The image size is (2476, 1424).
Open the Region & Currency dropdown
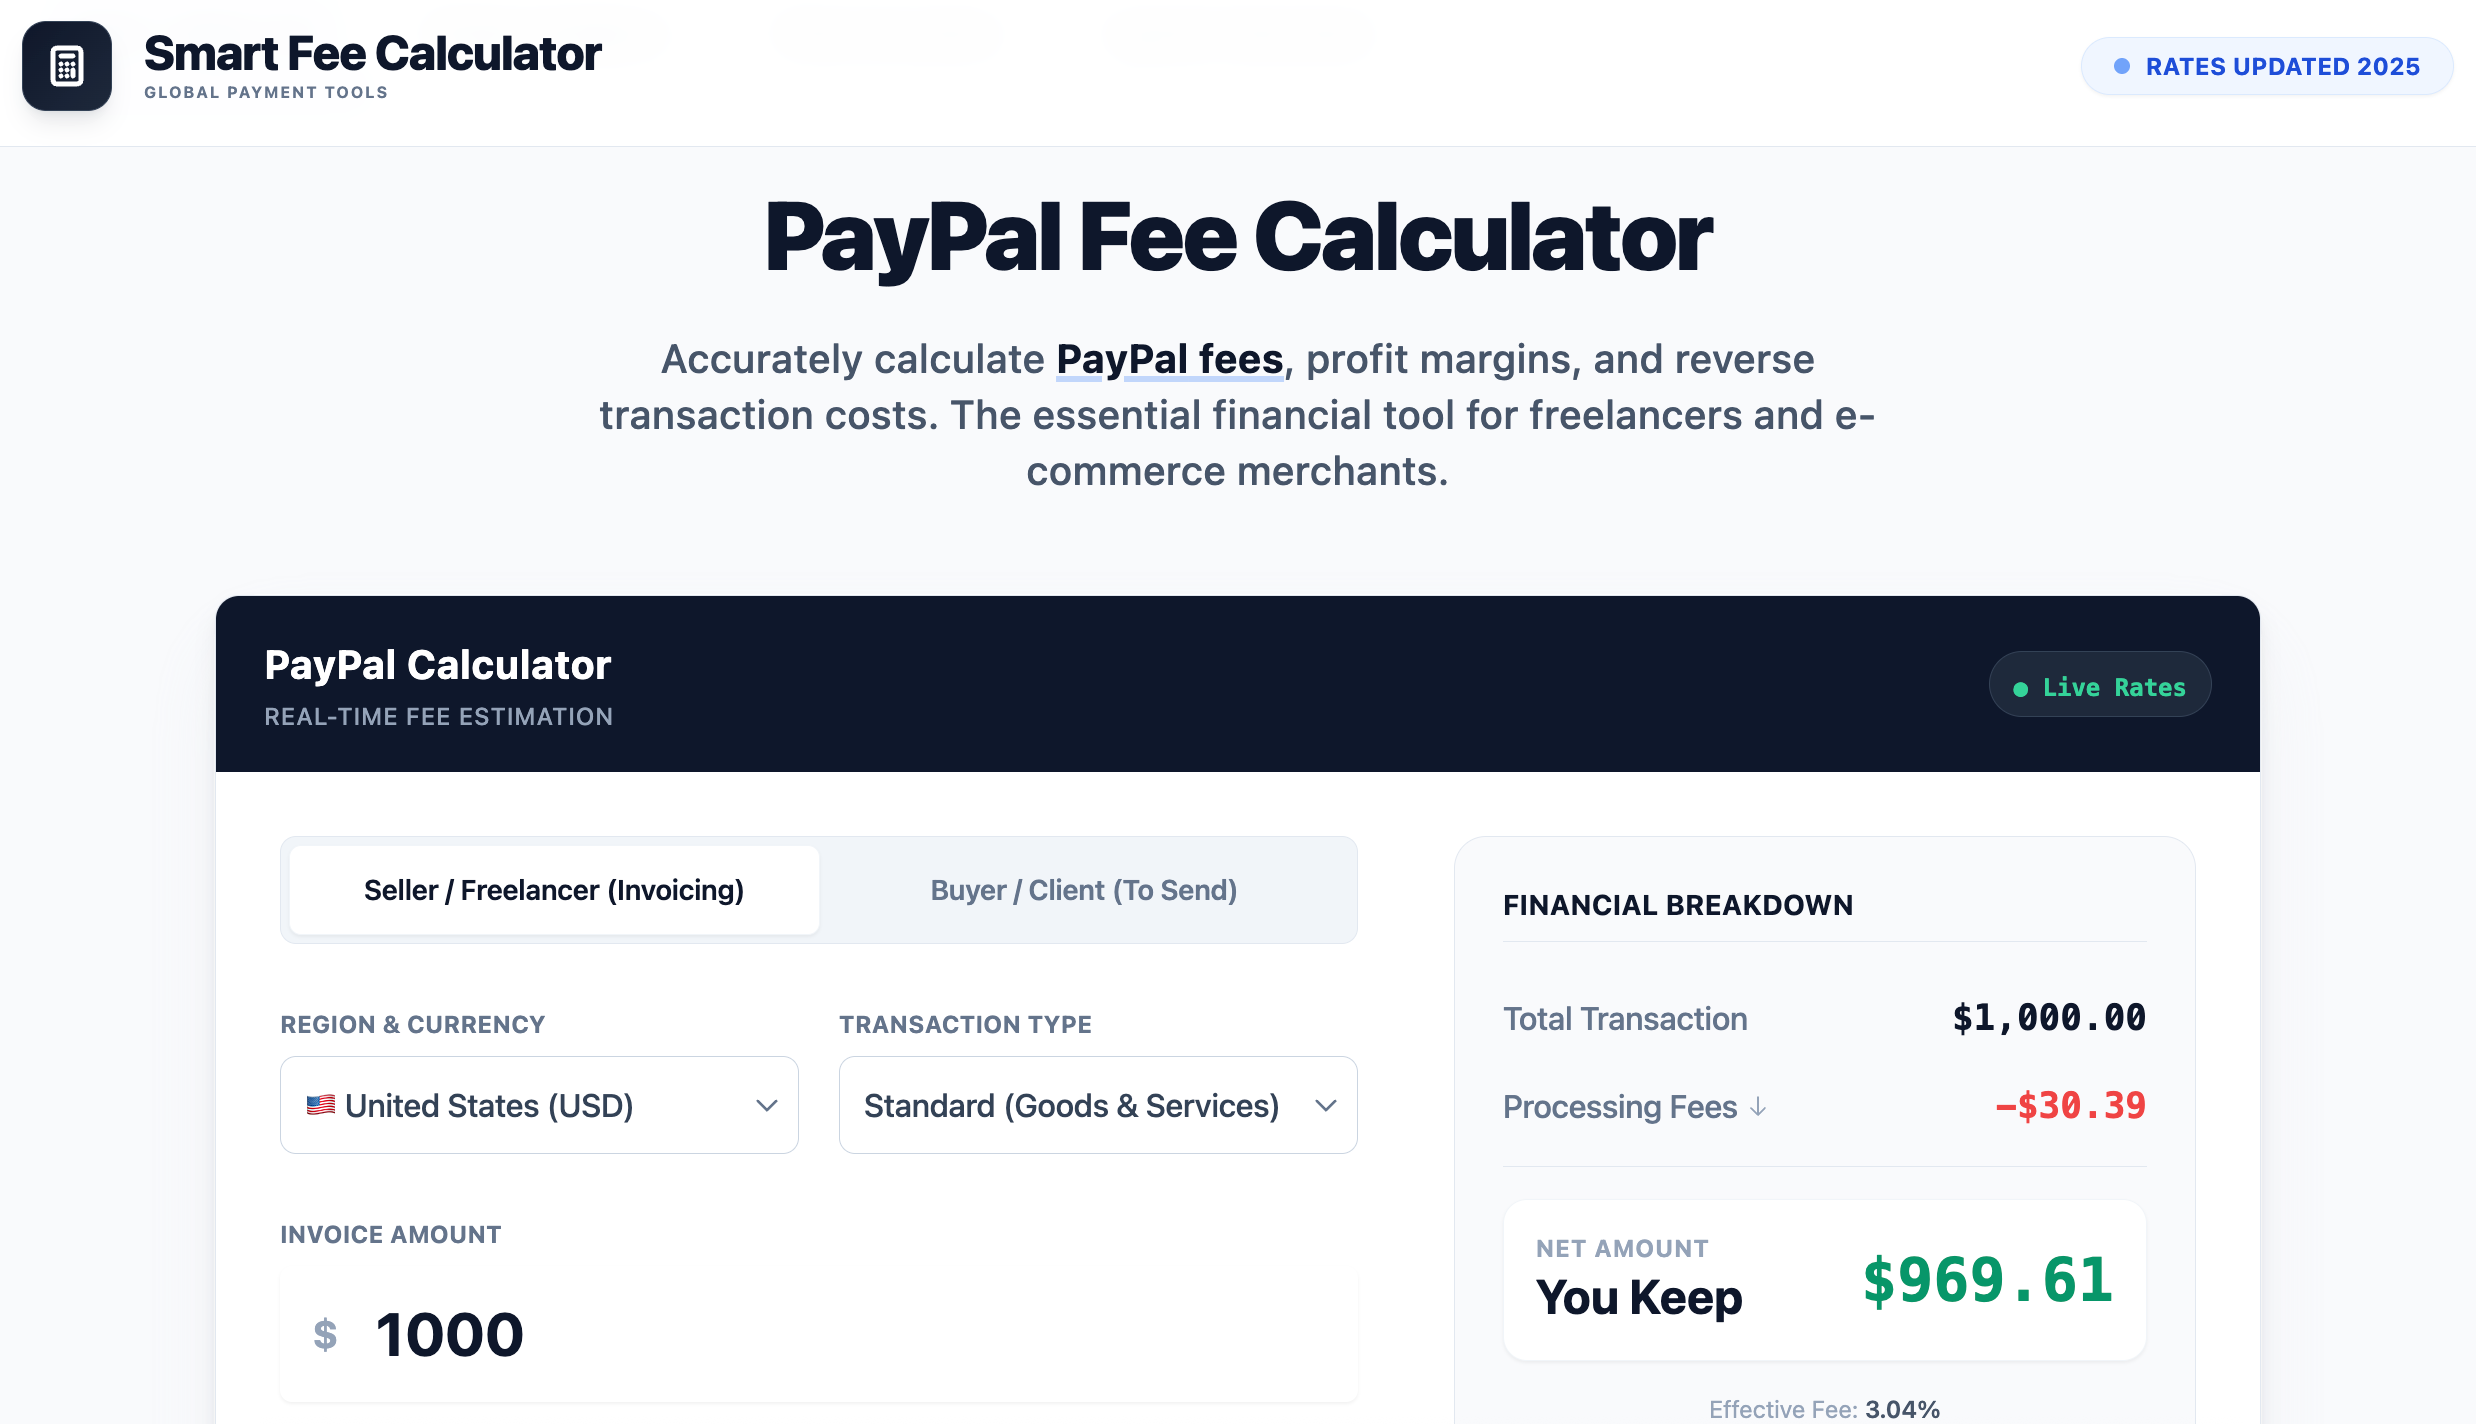(539, 1105)
